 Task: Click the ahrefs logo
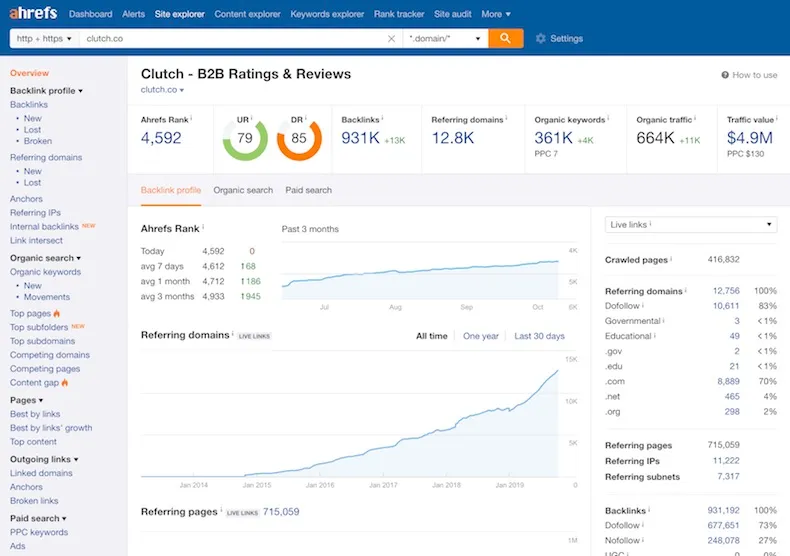click(33, 13)
